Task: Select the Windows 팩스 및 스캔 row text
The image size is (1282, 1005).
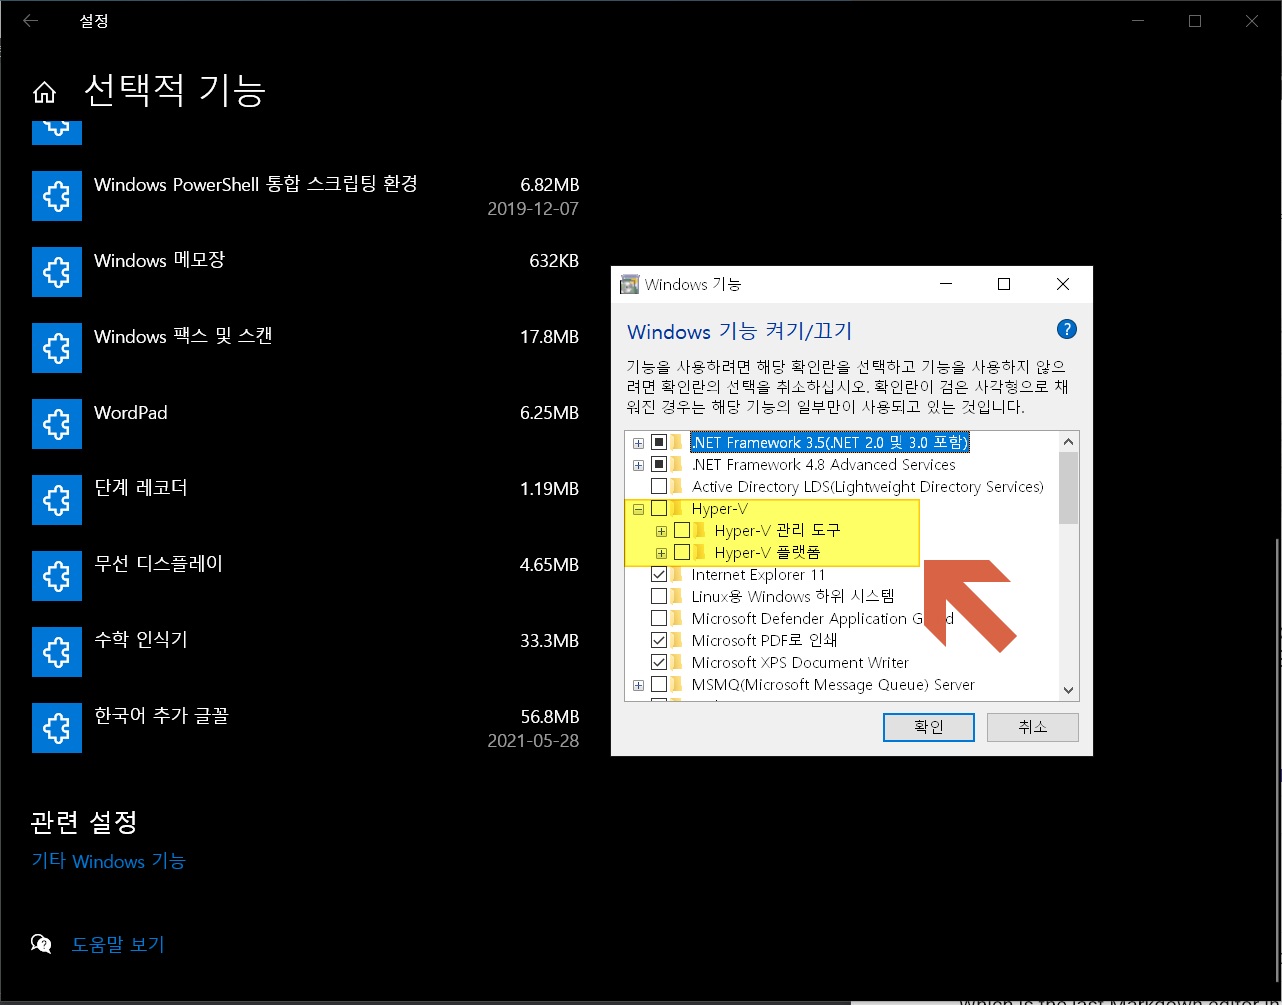Action: point(183,336)
